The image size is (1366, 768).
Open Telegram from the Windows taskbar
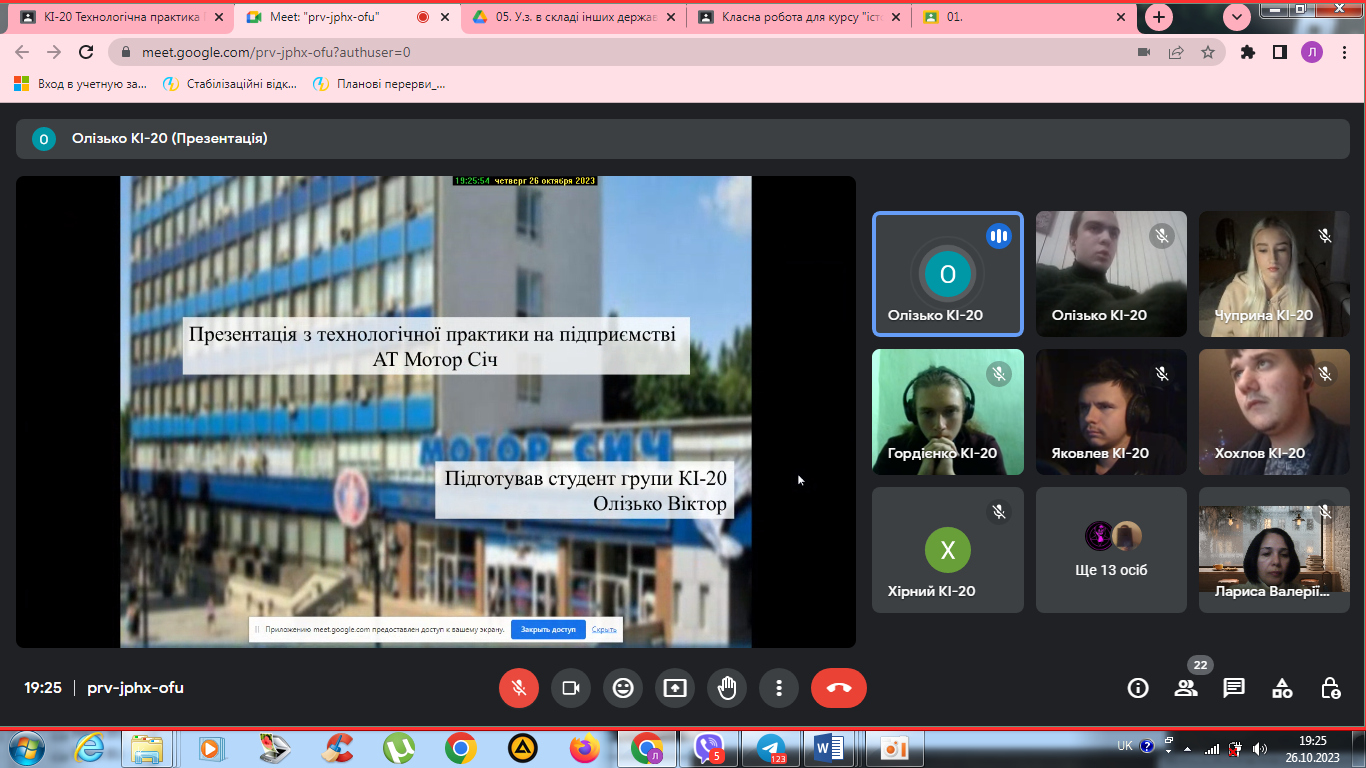coord(770,747)
